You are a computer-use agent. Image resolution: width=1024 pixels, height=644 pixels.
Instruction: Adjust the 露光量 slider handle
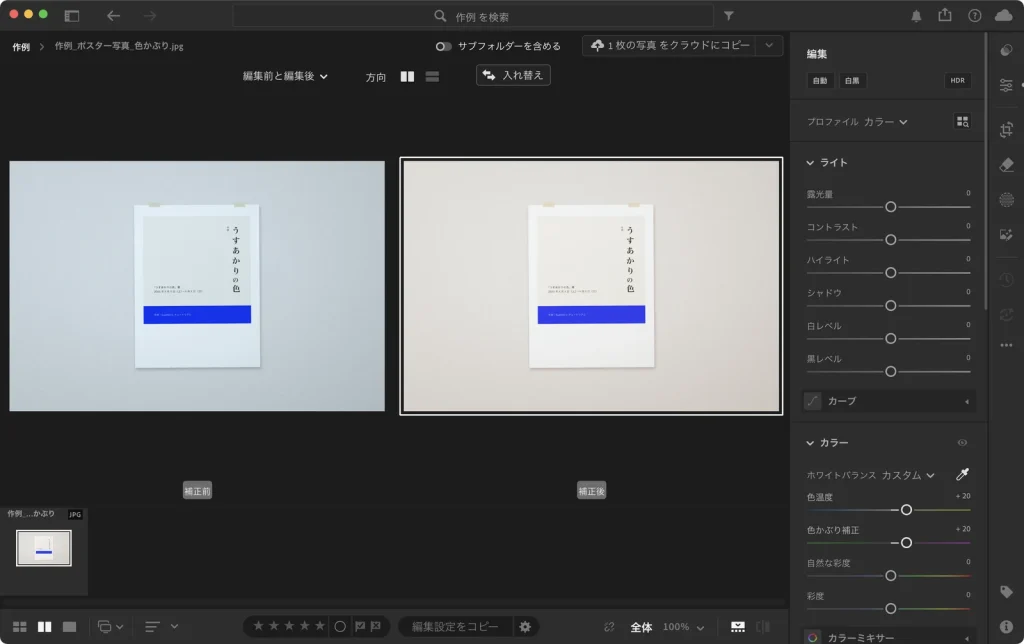click(x=890, y=207)
